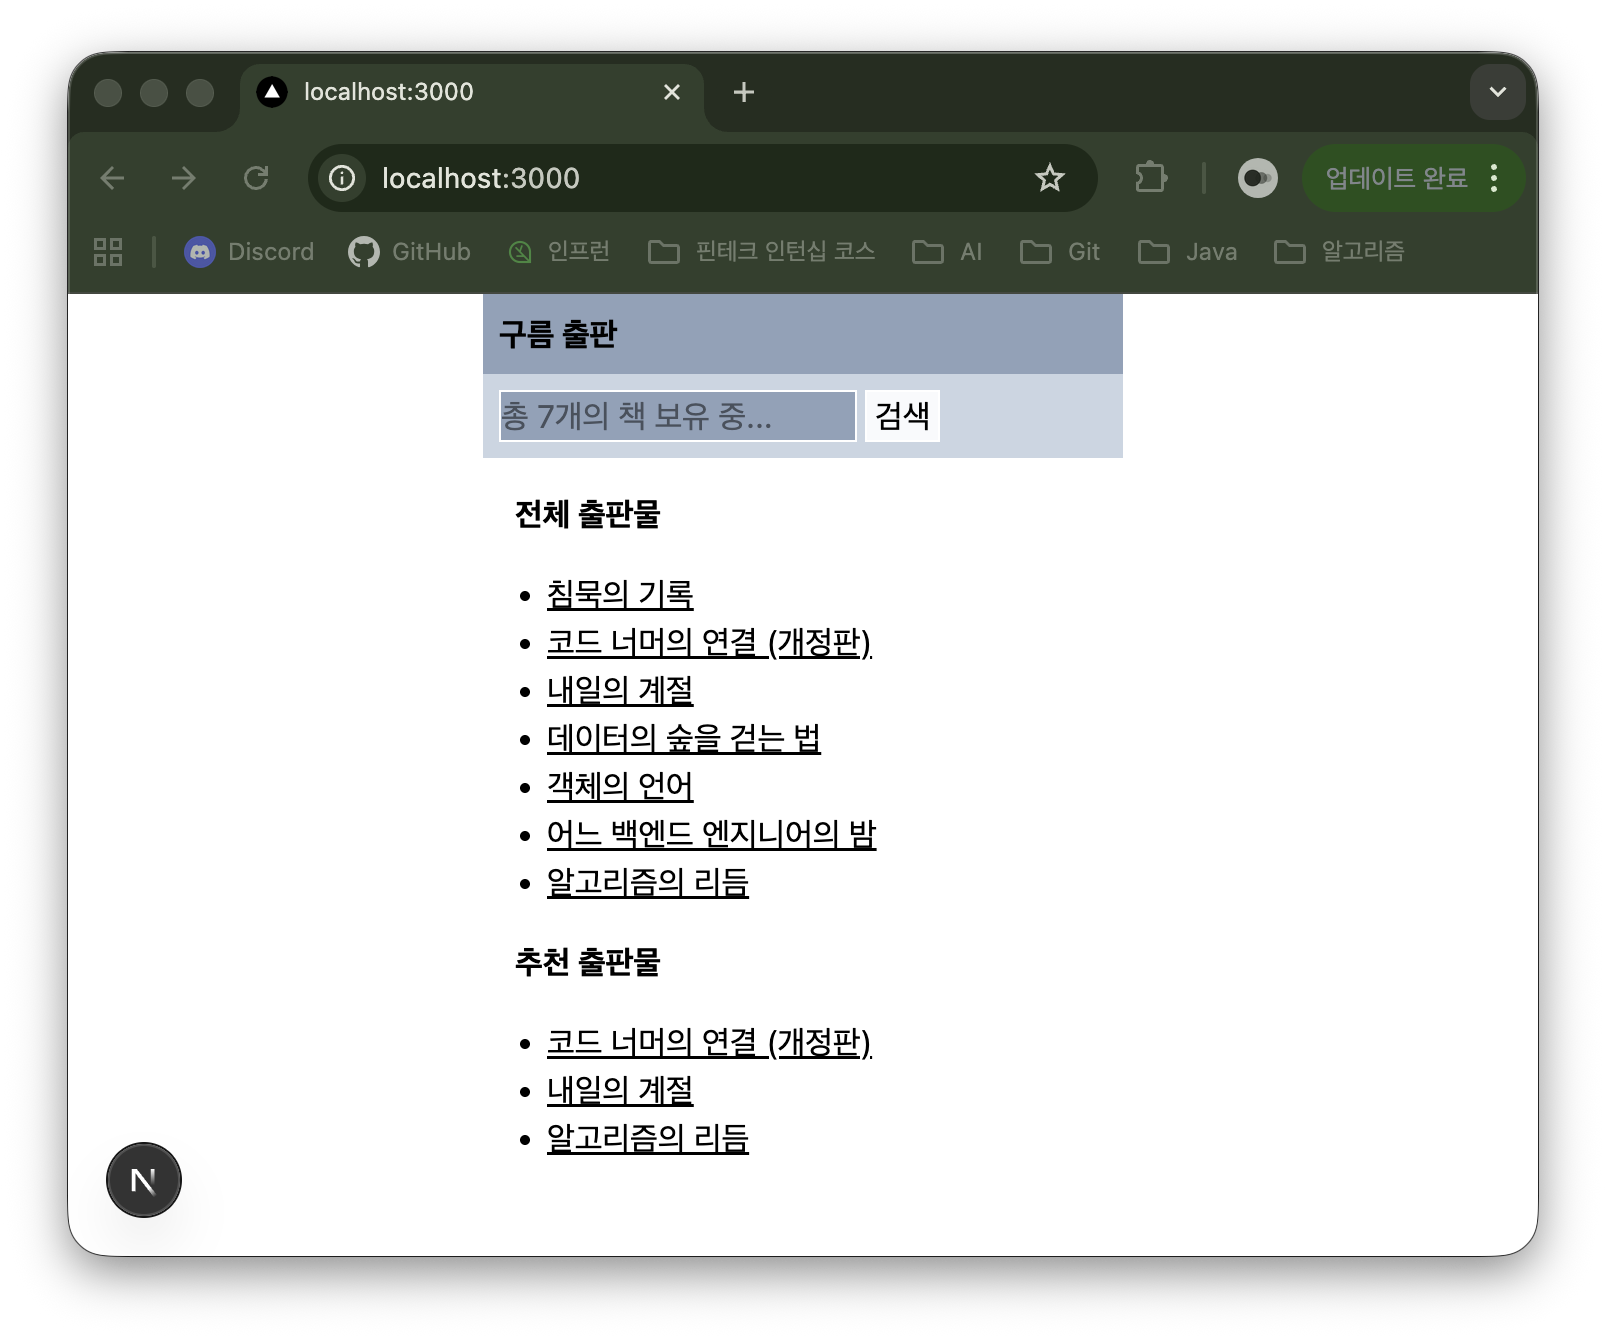Open the Chrome three-dot menu
The image size is (1606, 1340).
click(x=1494, y=178)
